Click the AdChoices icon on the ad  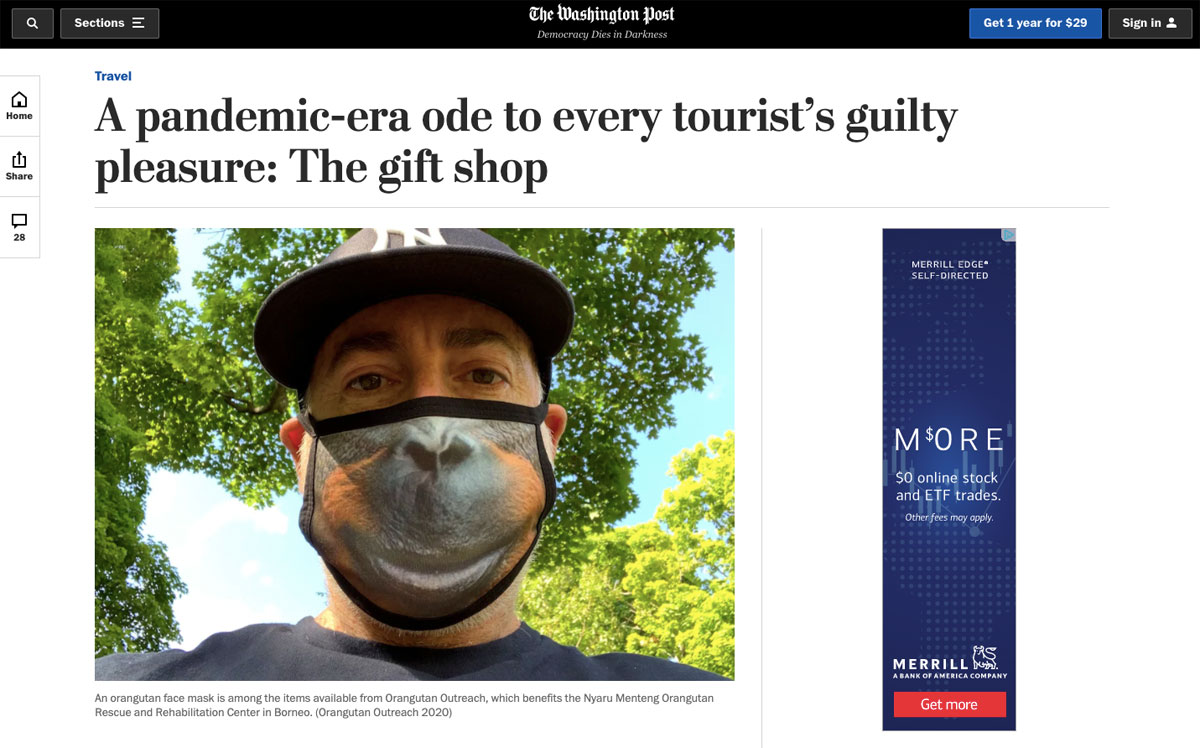1009,235
